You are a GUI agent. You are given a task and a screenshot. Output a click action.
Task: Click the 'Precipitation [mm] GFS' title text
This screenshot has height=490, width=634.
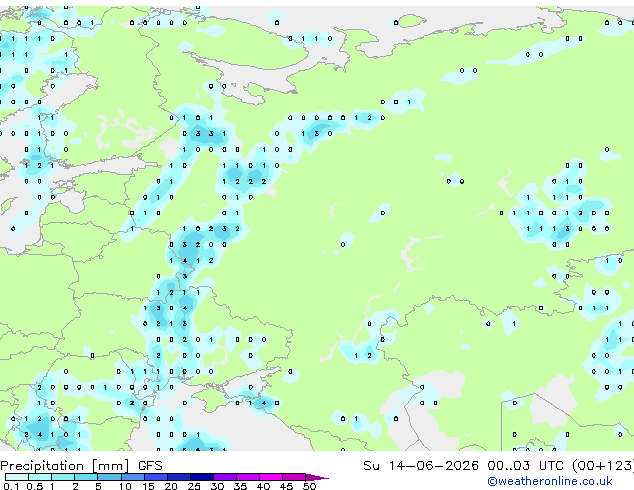pos(81,466)
